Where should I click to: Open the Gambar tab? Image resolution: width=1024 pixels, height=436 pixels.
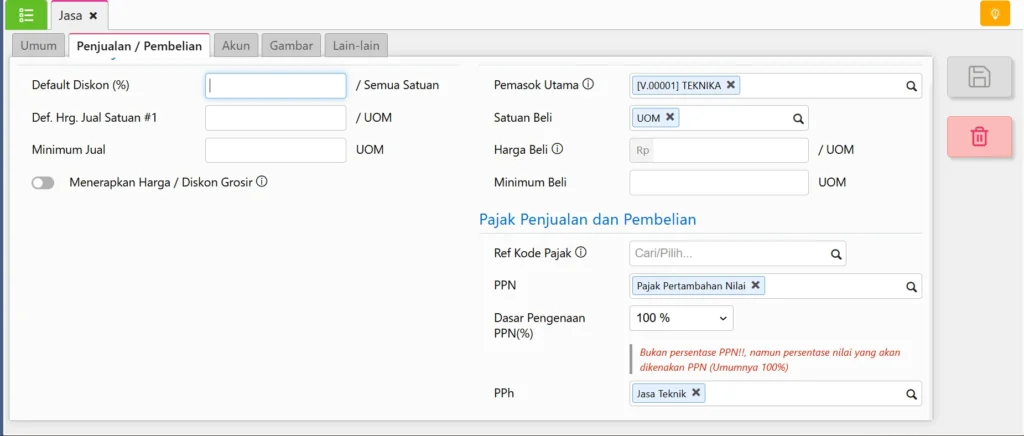point(291,46)
